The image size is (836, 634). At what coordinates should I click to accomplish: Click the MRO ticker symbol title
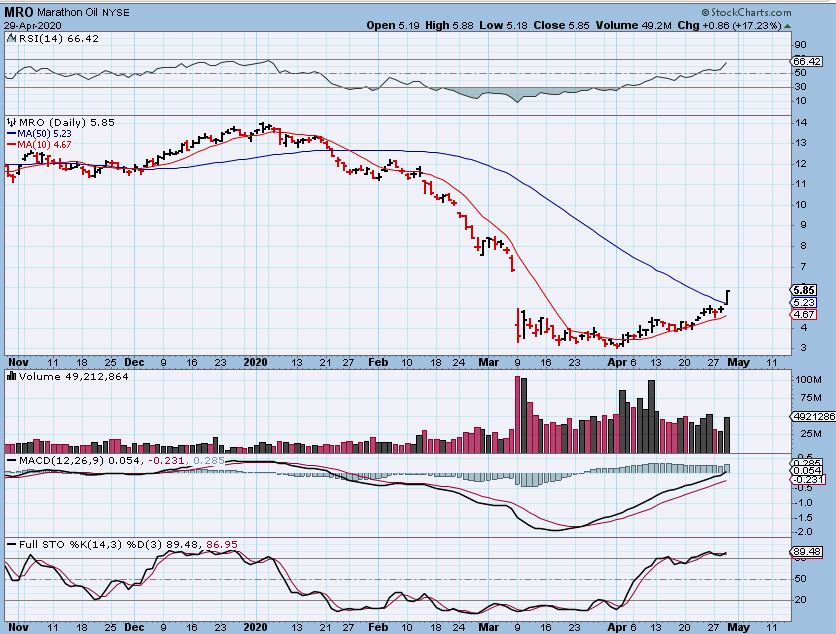(19, 12)
